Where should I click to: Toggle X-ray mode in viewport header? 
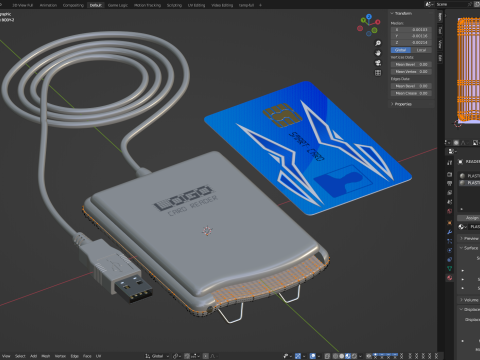327,356
